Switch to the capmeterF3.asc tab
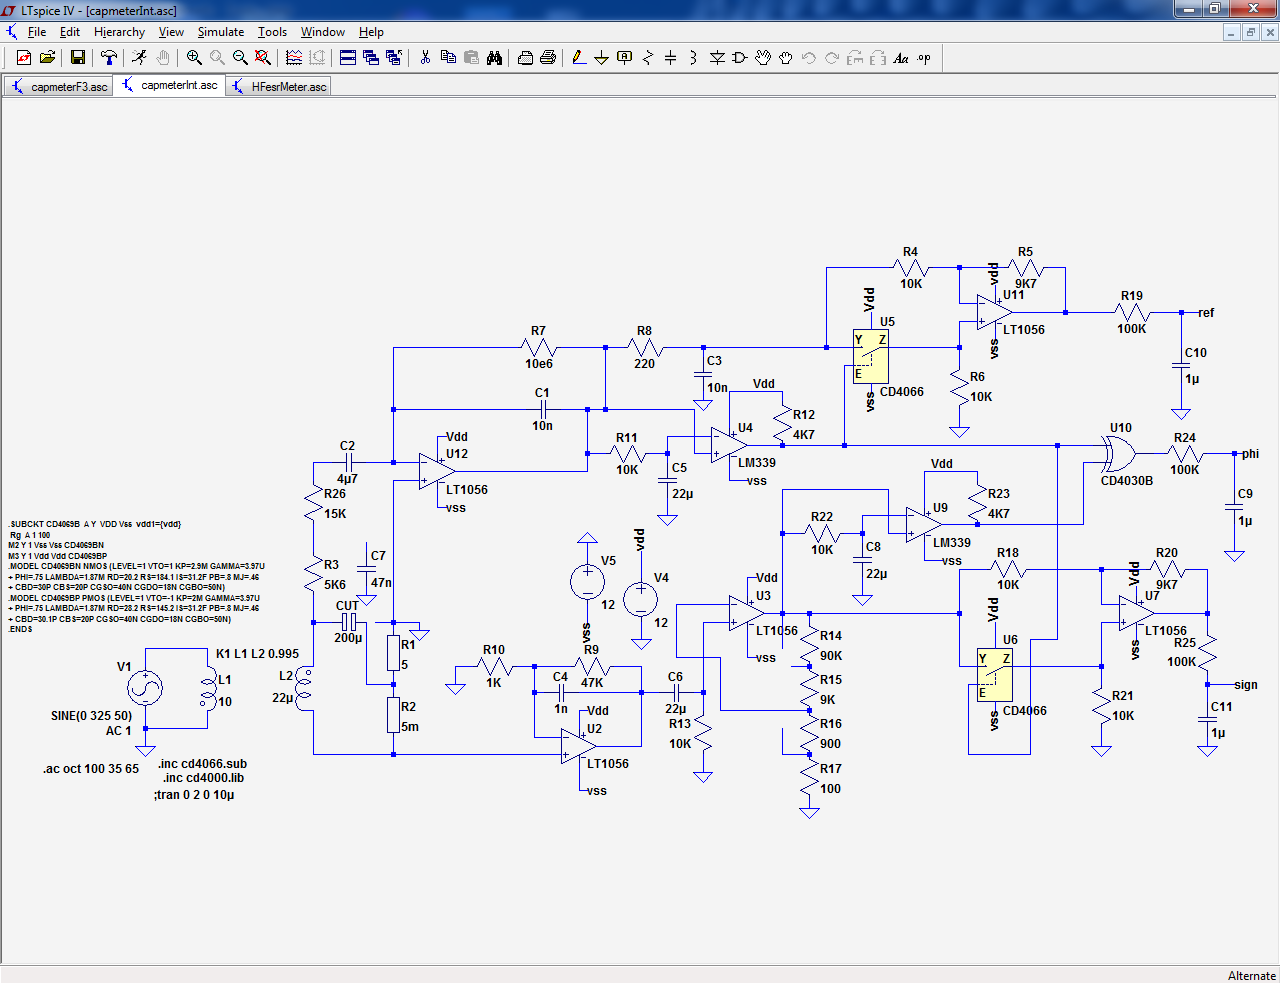The image size is (1280, 984). click(x=59, y=87)
